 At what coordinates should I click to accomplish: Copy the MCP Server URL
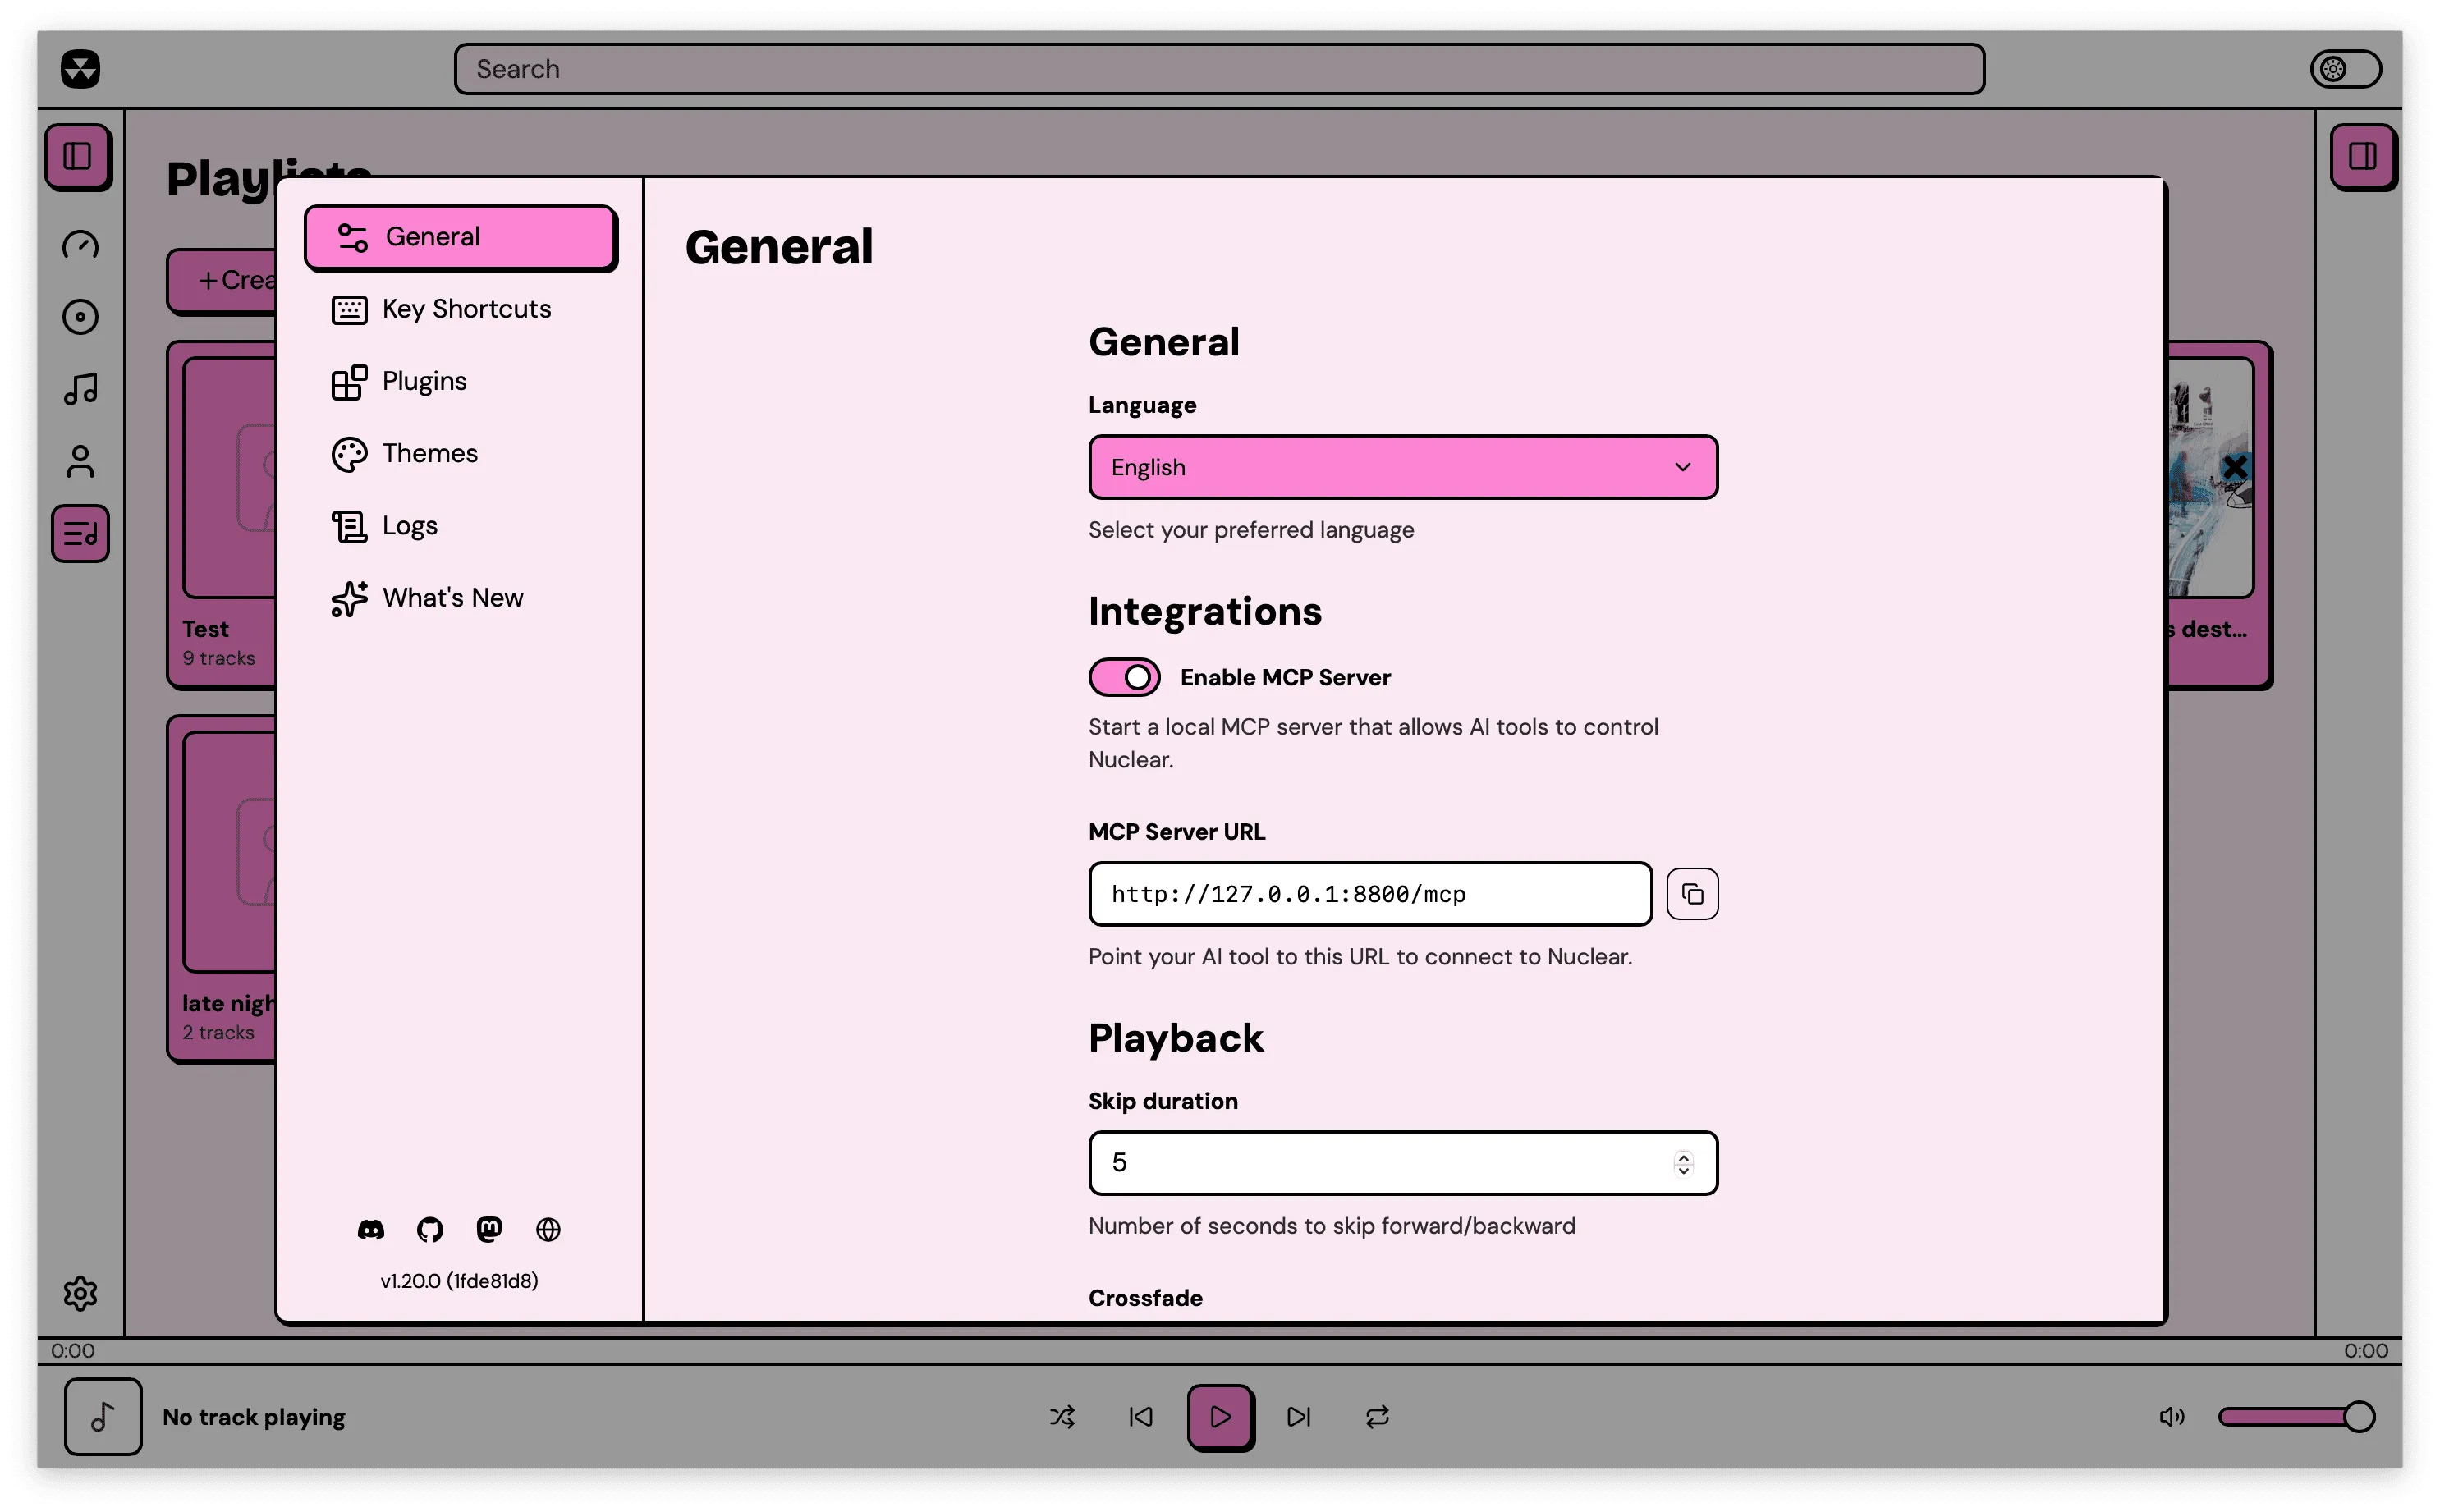(1692, 894)
